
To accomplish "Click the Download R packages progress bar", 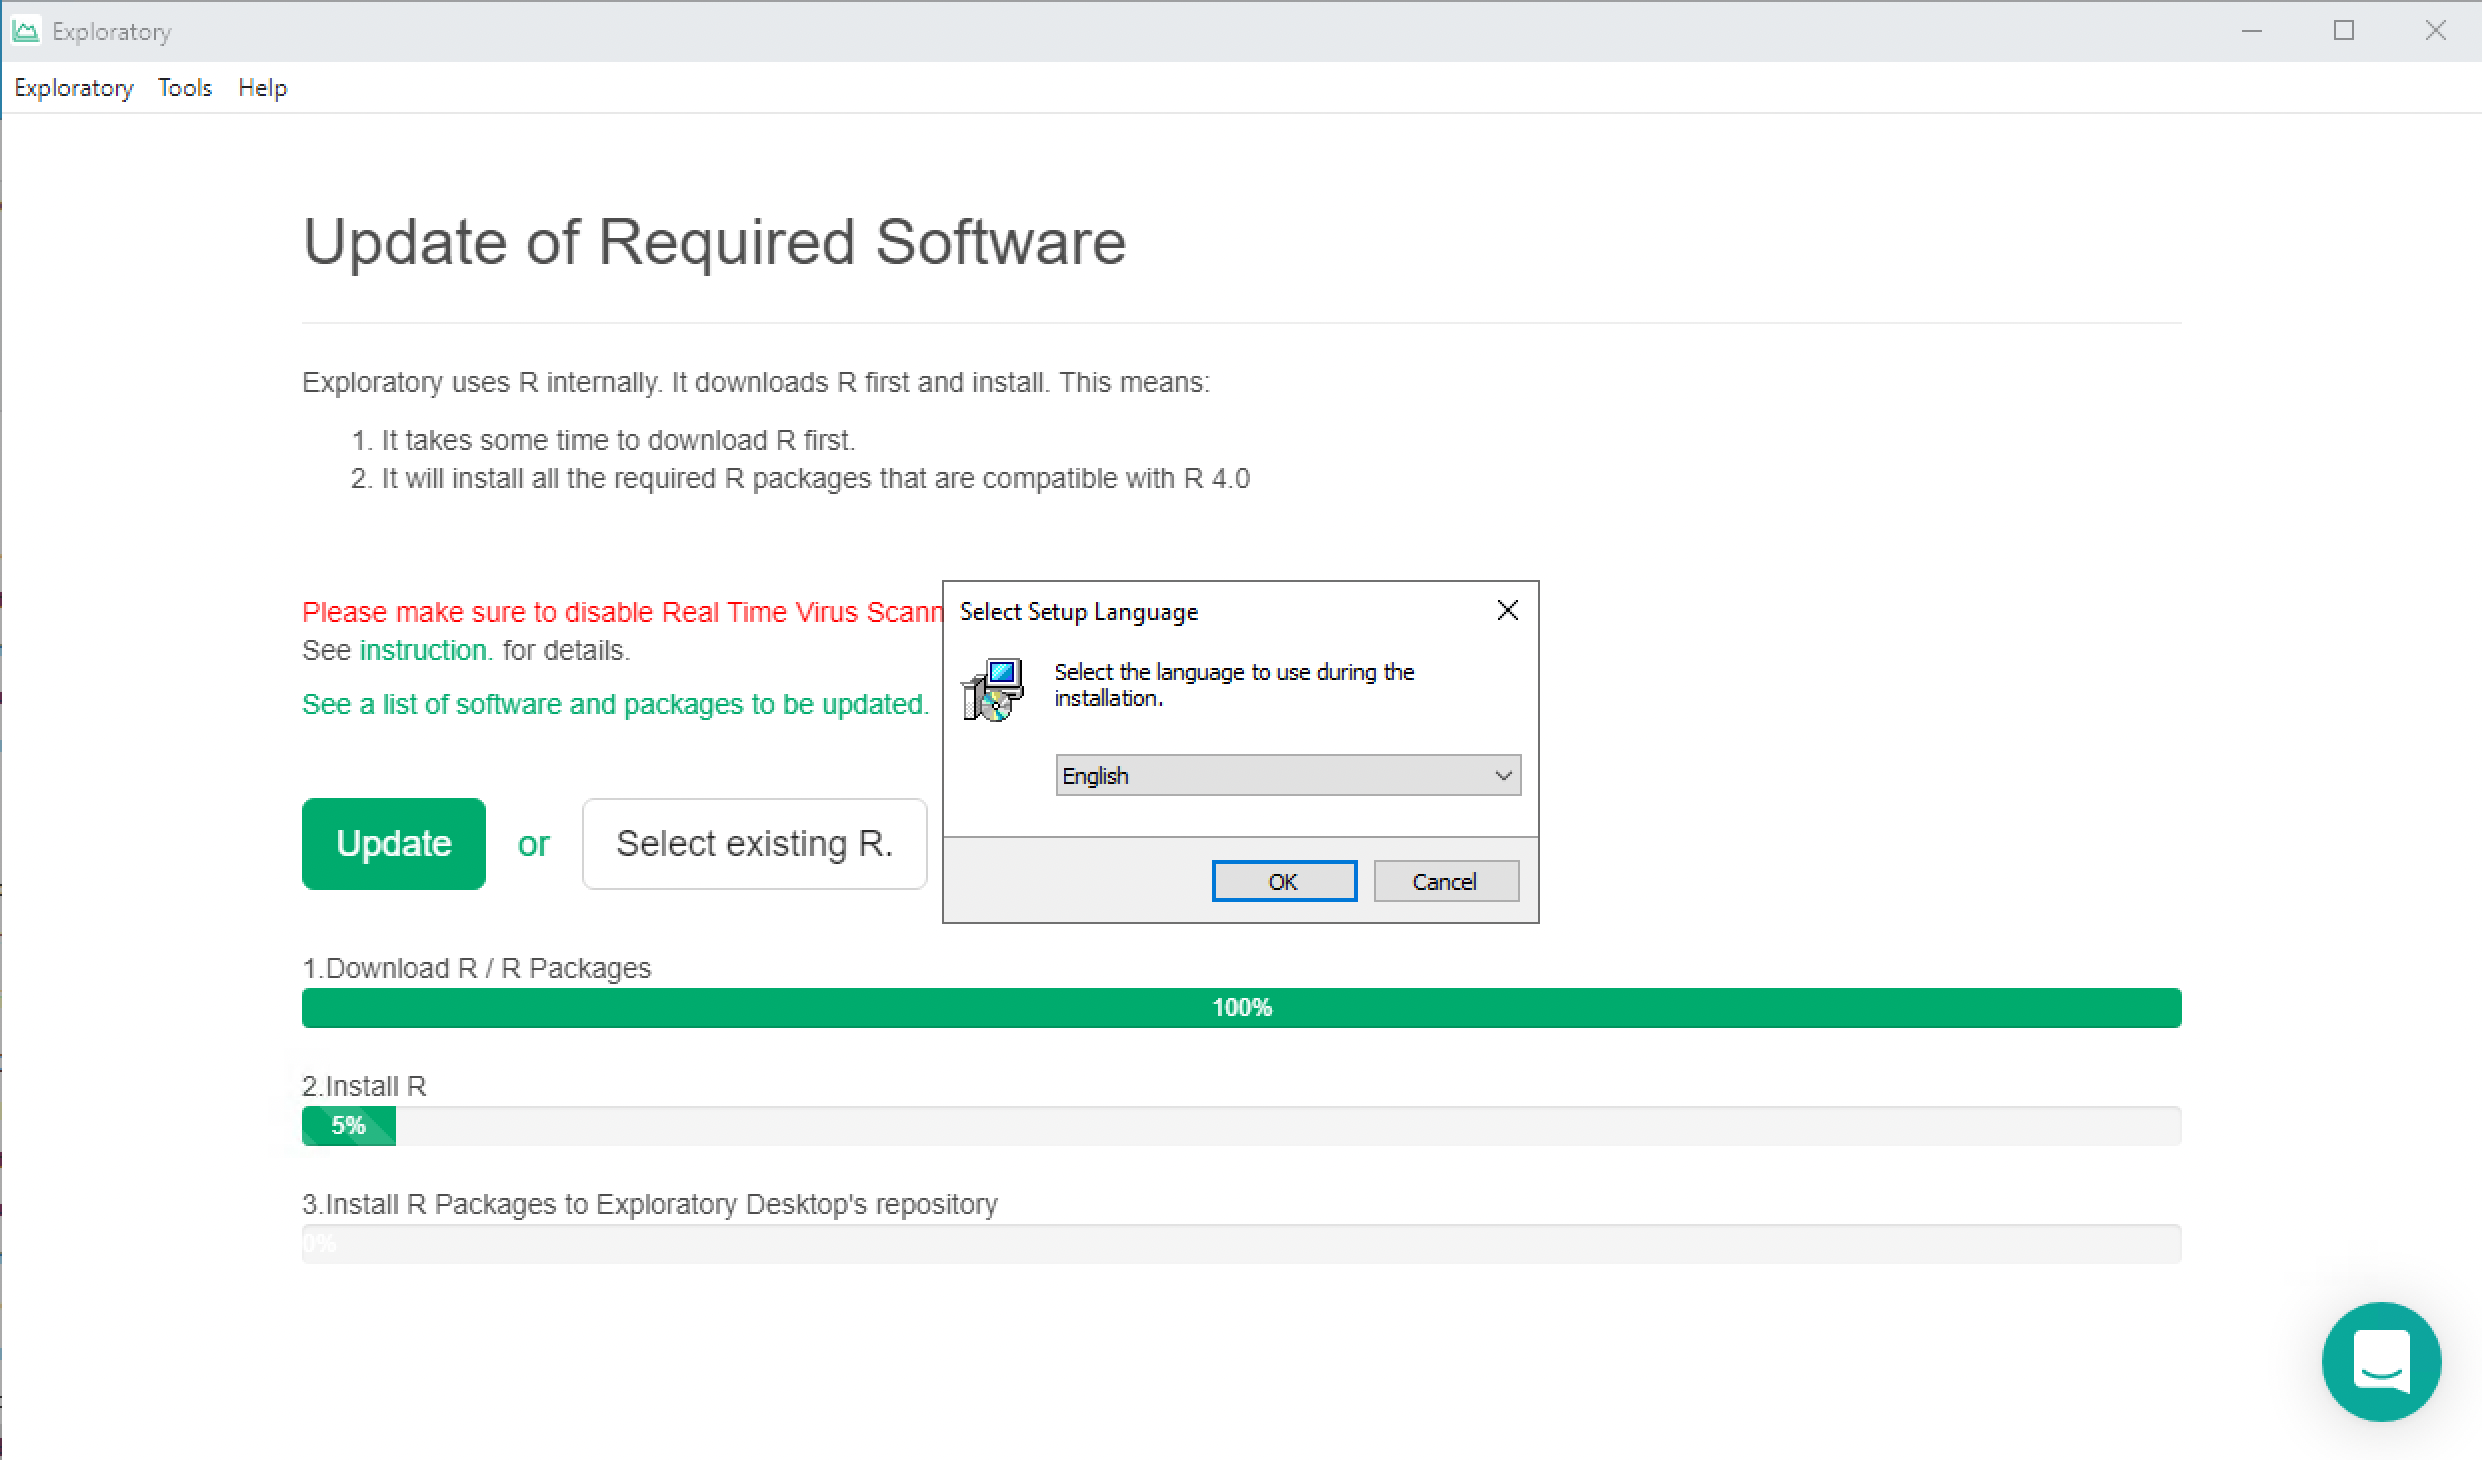I will 1240,1007.
